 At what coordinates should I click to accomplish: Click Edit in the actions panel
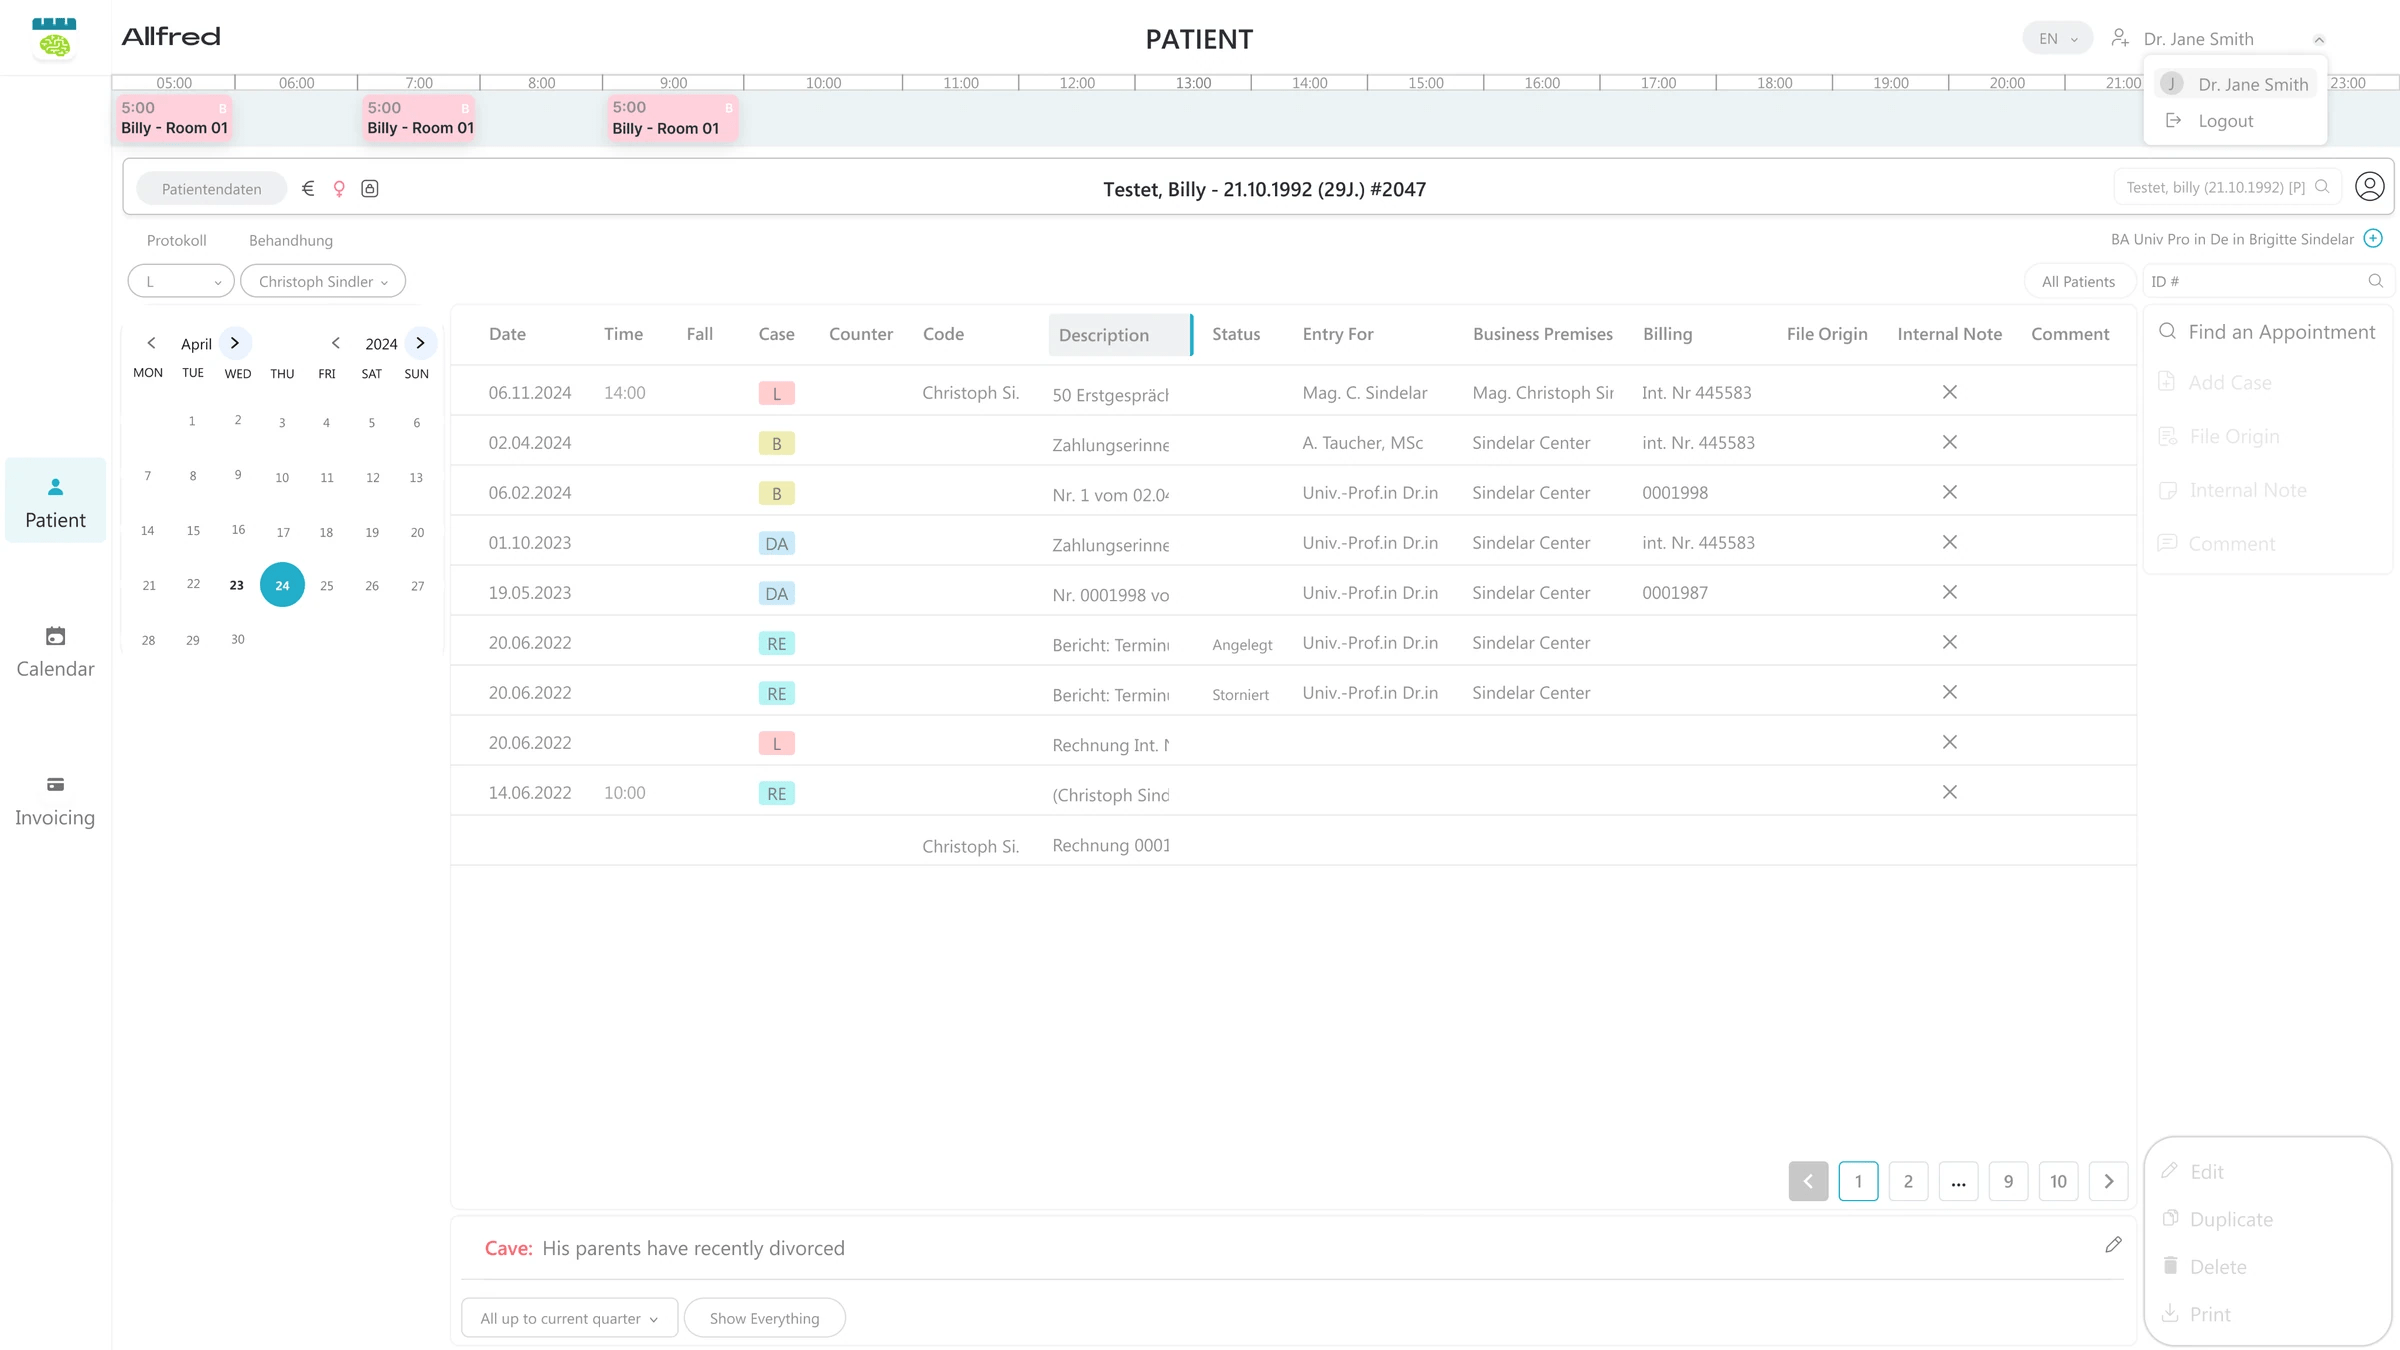2194,1171
